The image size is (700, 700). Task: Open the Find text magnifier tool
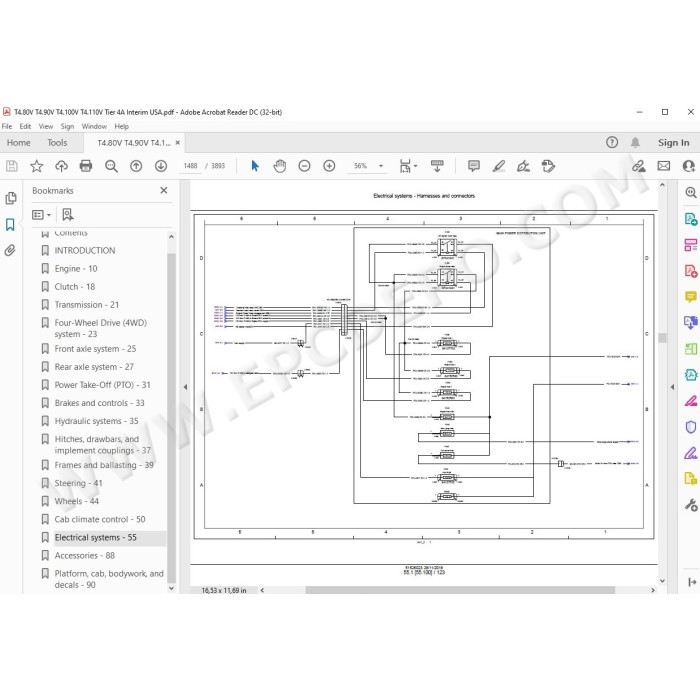point(111,166)
